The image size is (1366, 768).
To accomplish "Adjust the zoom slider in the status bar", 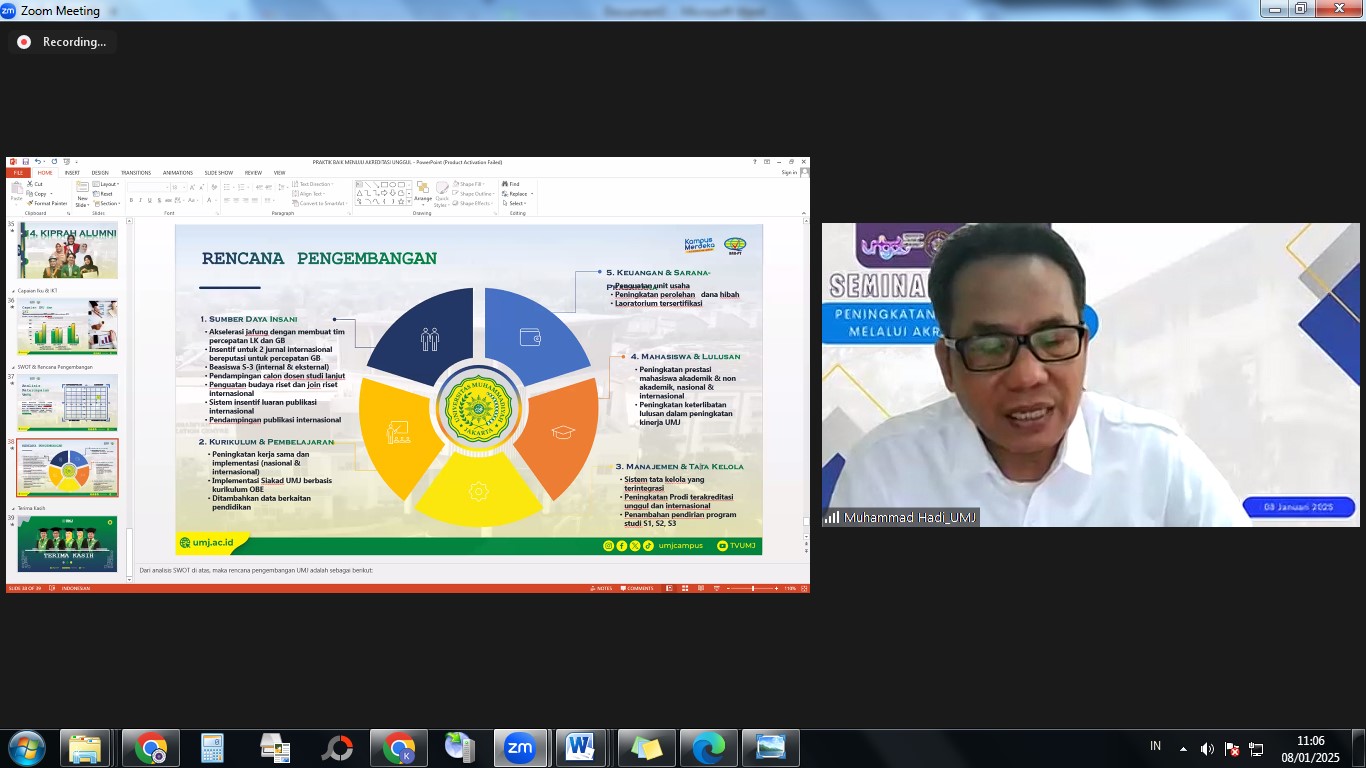I will pos(753,588).
